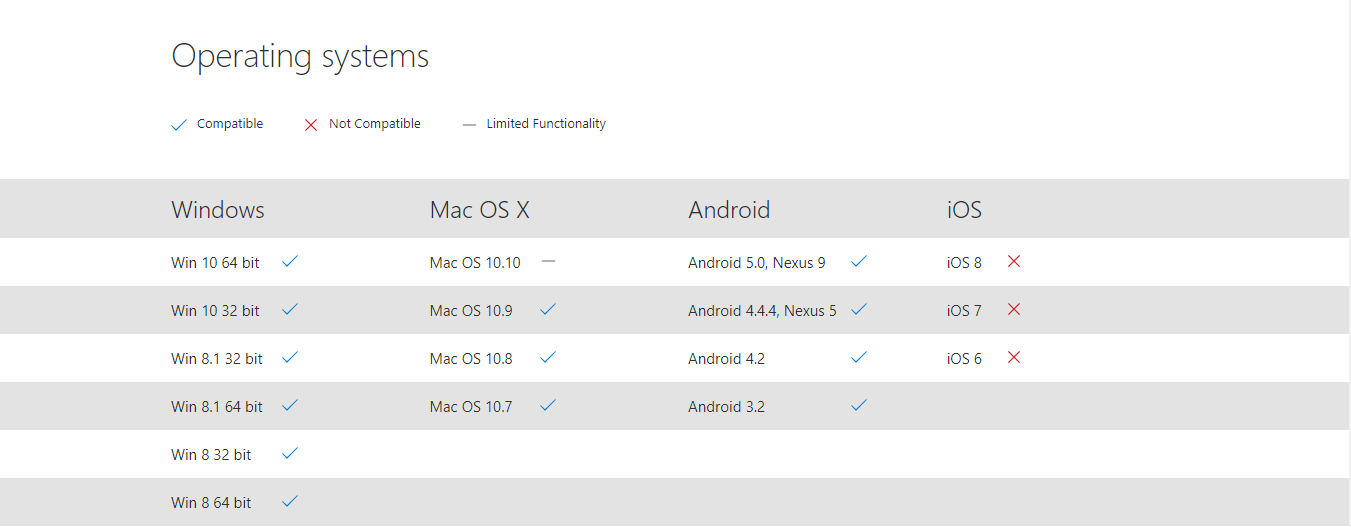This screenshot has height=527, width=1351.
Task: Click the checkmark for Win 8.1 64 bit
Action: (x=290, y=405)
